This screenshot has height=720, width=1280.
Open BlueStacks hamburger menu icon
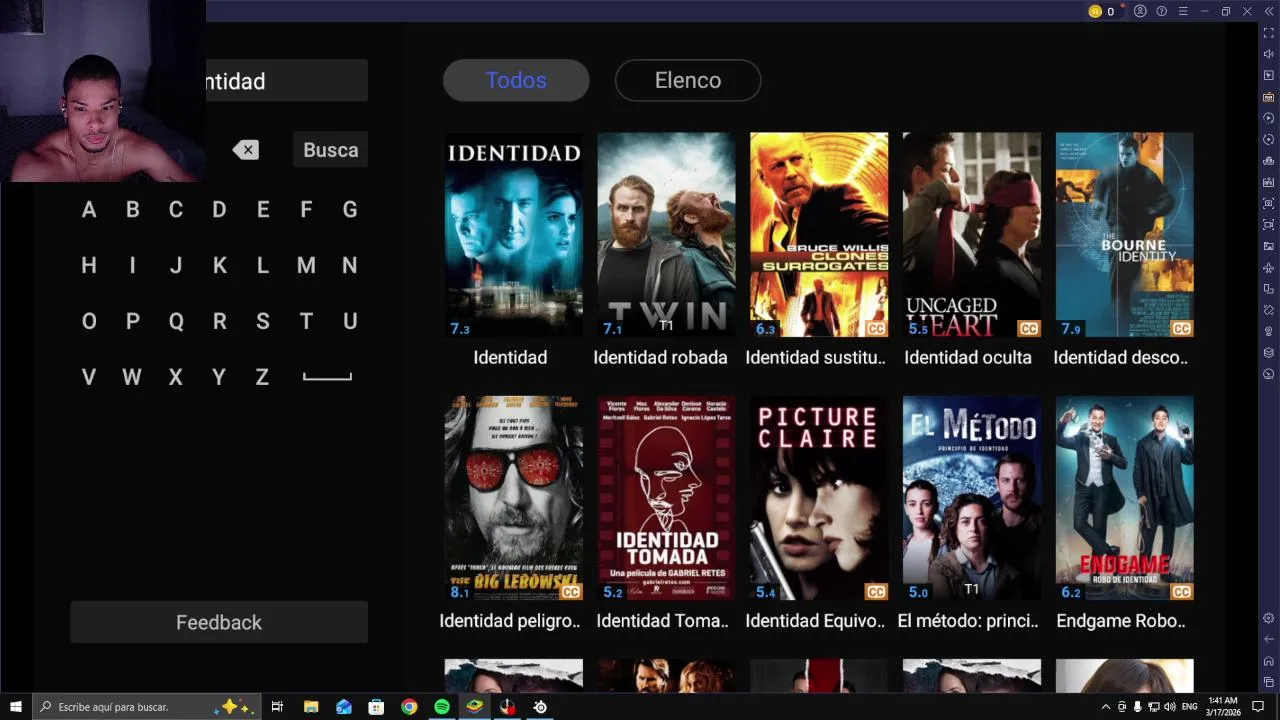[1183, 11]
